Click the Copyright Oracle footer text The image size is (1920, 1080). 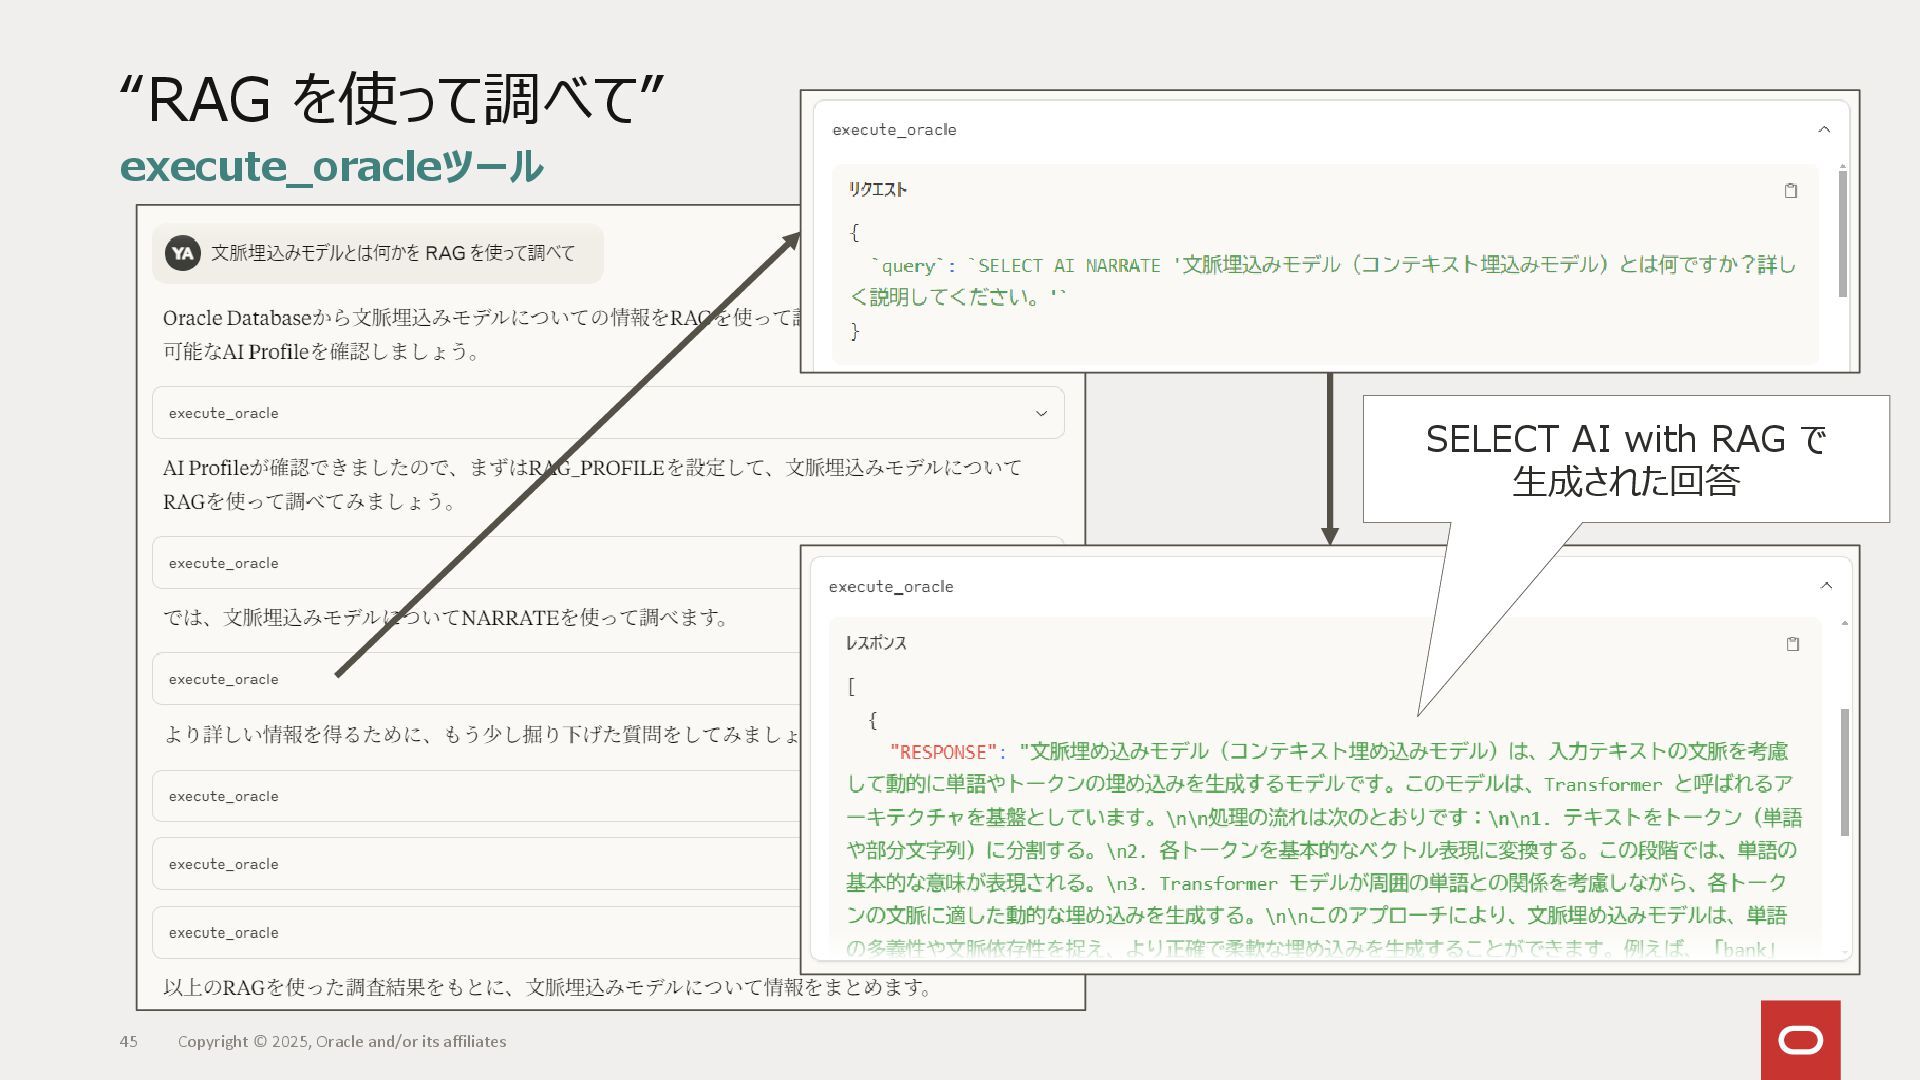tap(342, 1041)
